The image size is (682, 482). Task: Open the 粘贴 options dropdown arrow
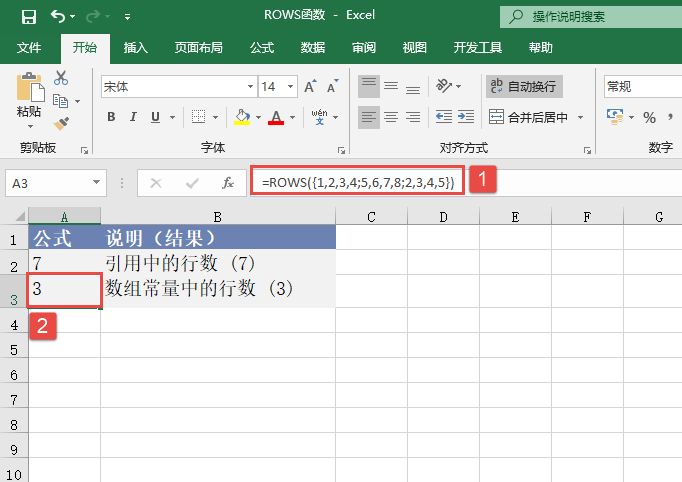tap(30, 126)
